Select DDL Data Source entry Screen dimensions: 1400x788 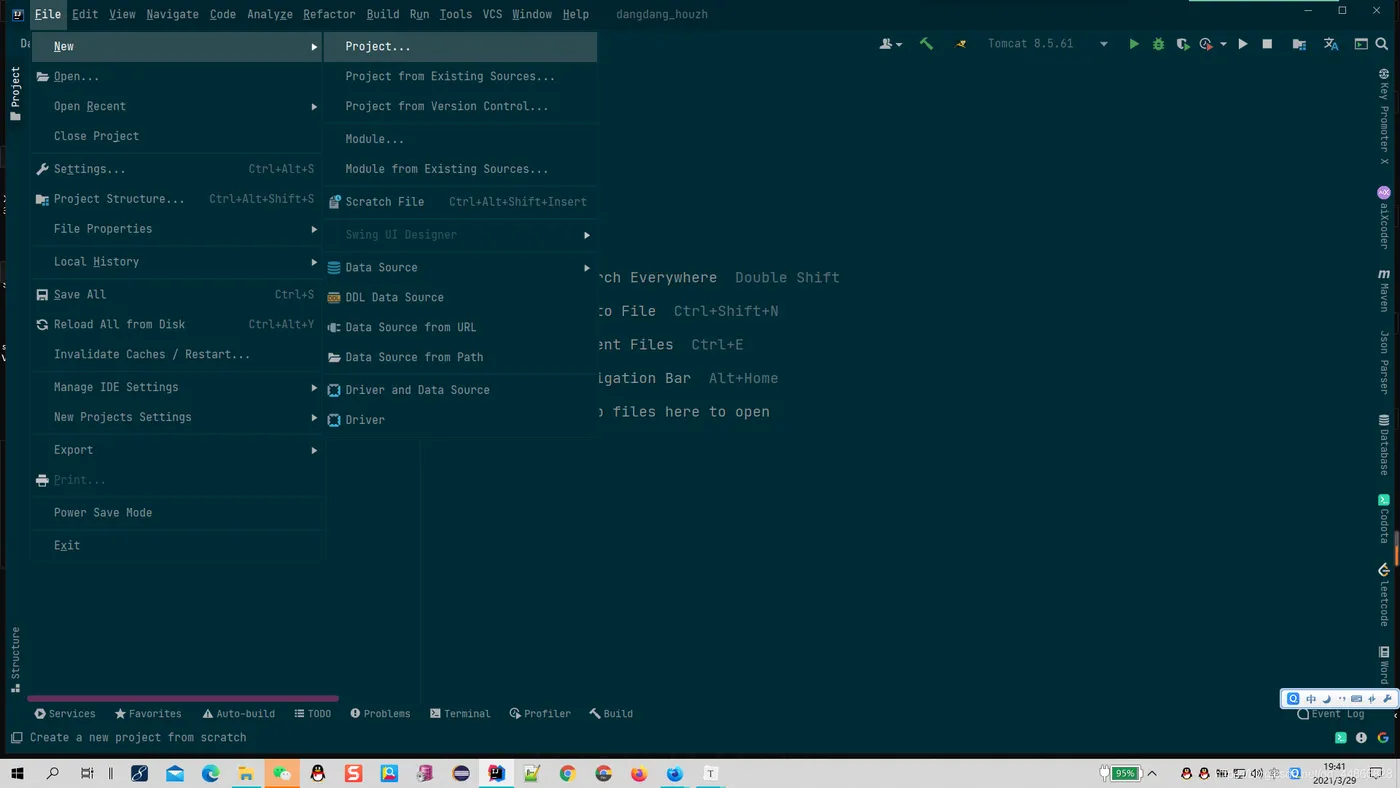460,297
